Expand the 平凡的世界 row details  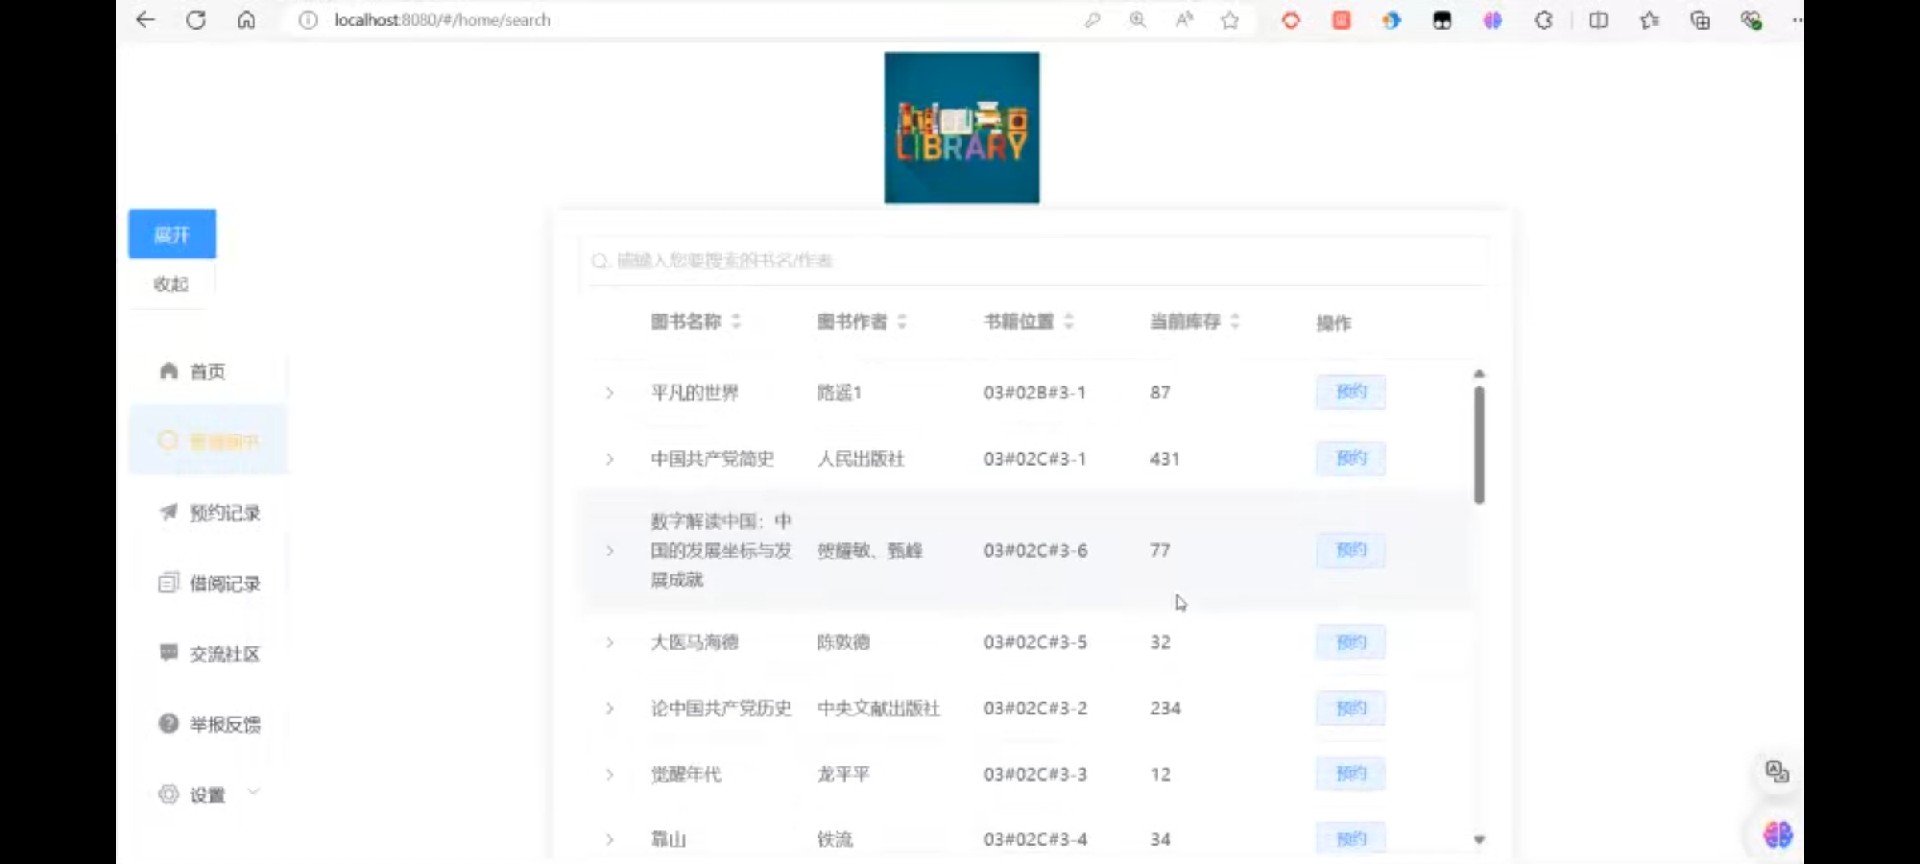pos(609,393)
